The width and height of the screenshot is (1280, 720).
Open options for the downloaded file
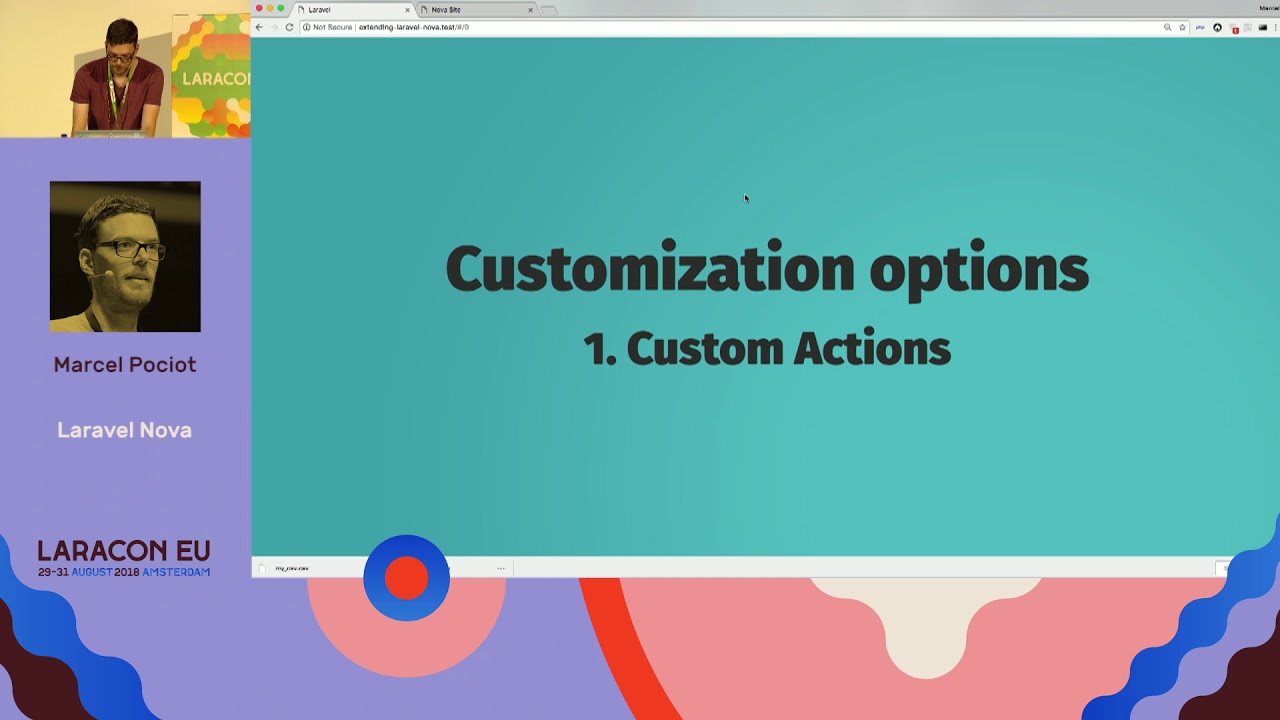501,568
